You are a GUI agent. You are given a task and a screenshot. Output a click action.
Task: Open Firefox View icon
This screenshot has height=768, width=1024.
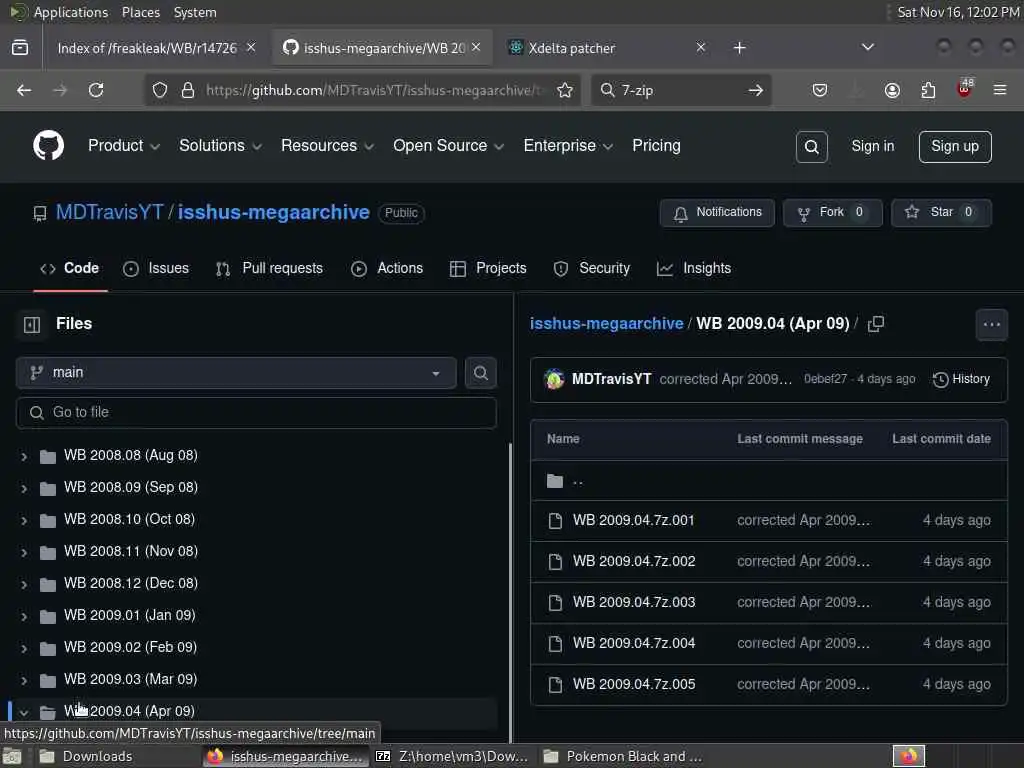20,48
